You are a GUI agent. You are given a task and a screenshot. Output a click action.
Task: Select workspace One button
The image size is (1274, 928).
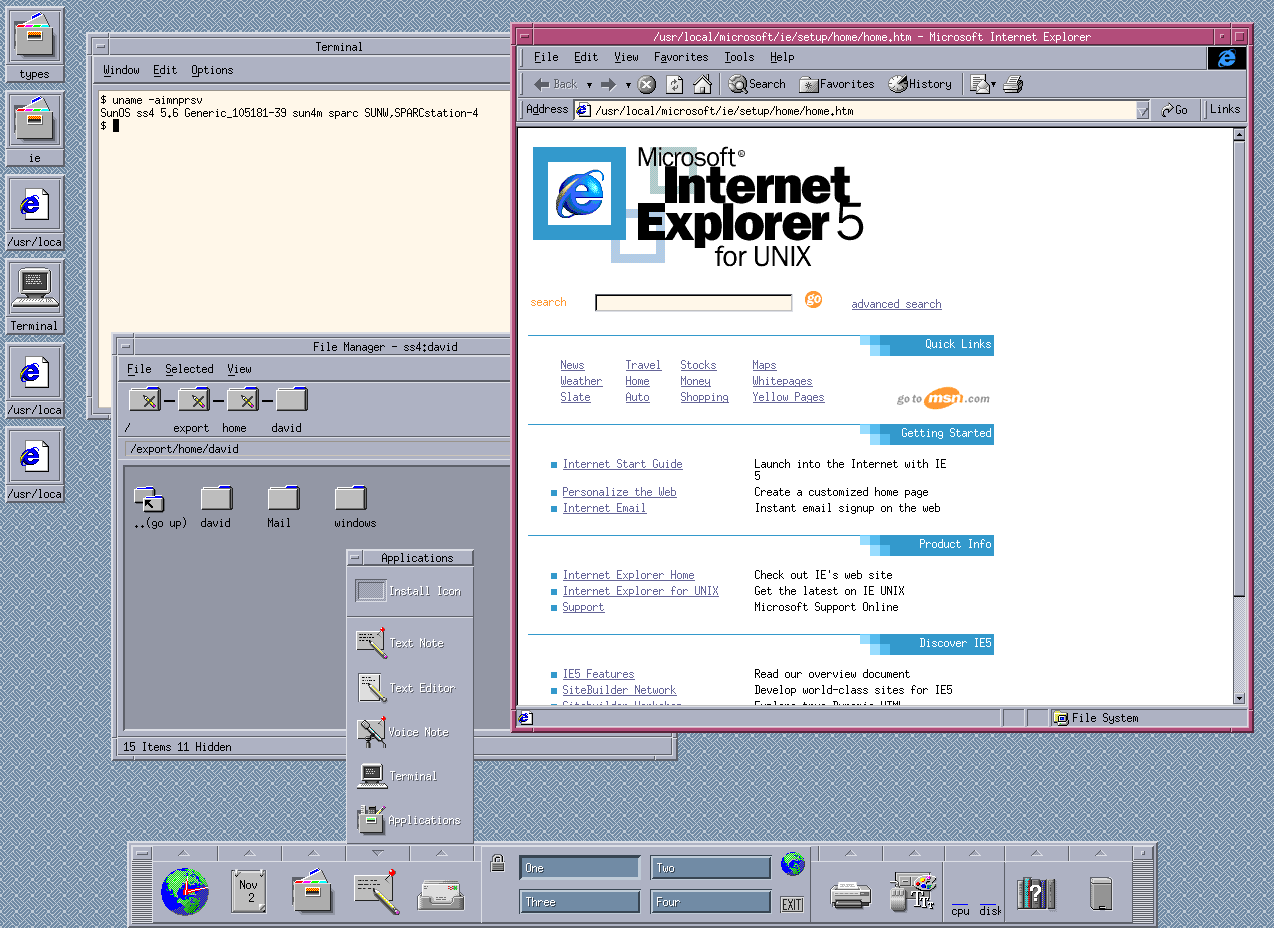(580, 868)
